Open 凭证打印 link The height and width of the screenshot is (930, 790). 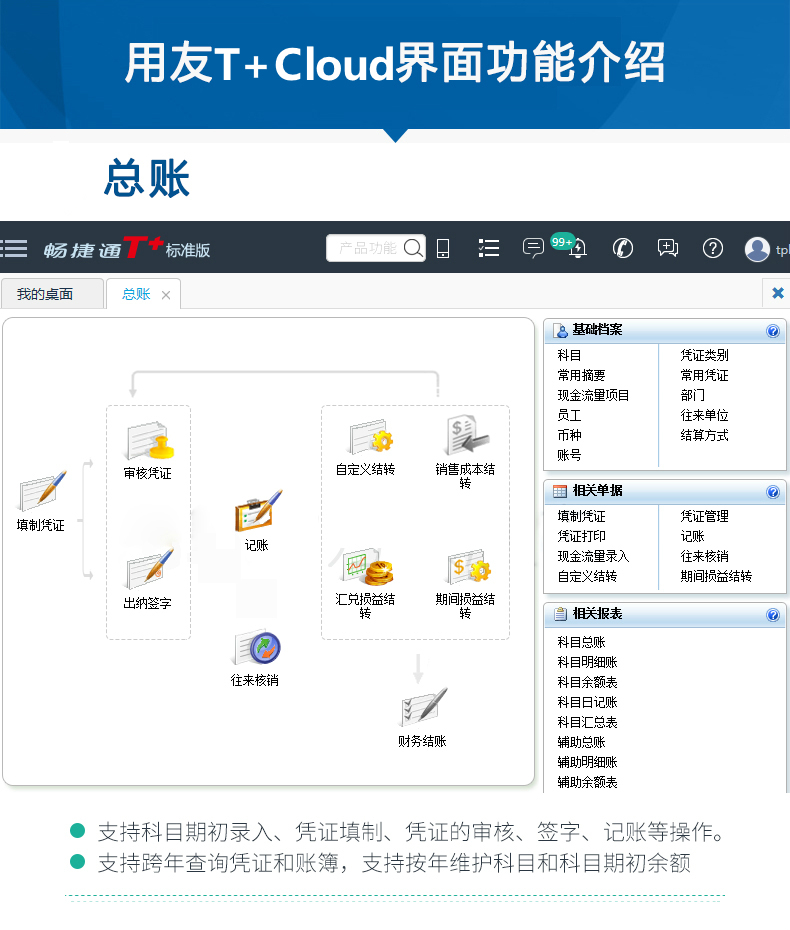pos(581,536)
